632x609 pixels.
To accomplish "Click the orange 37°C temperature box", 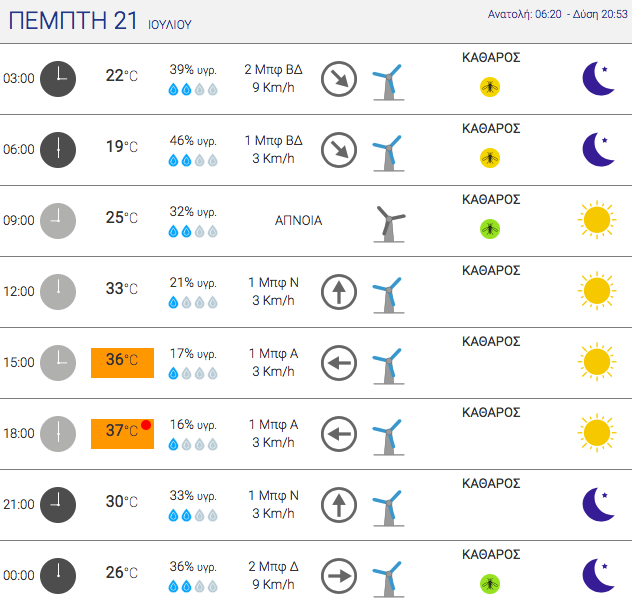I will pos(123,434).
